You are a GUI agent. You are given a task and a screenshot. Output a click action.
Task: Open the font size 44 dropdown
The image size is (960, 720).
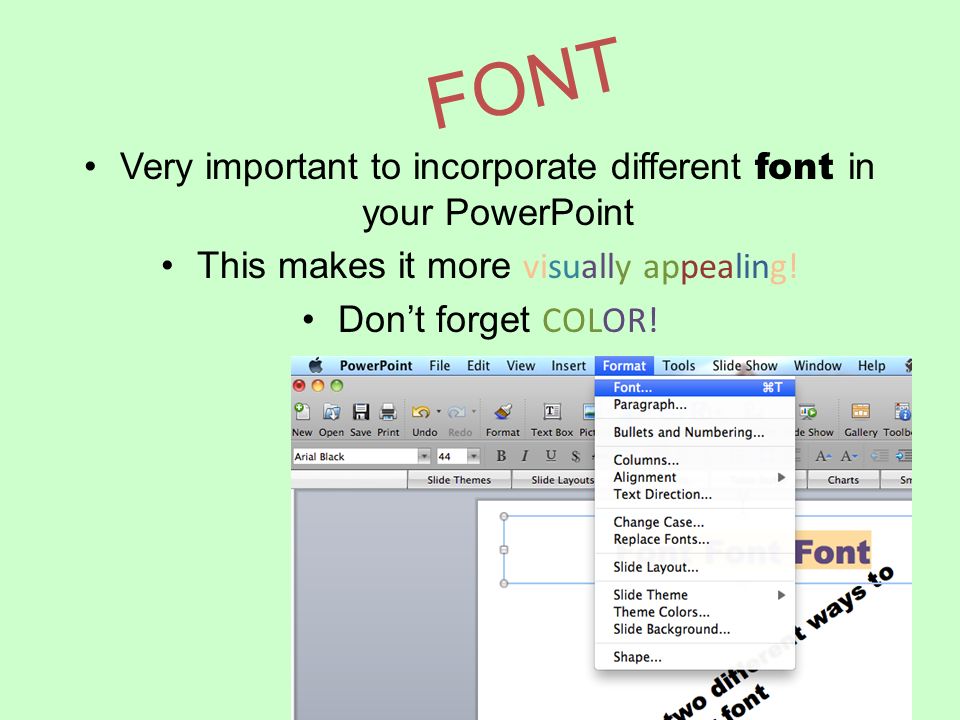[473, 456]
